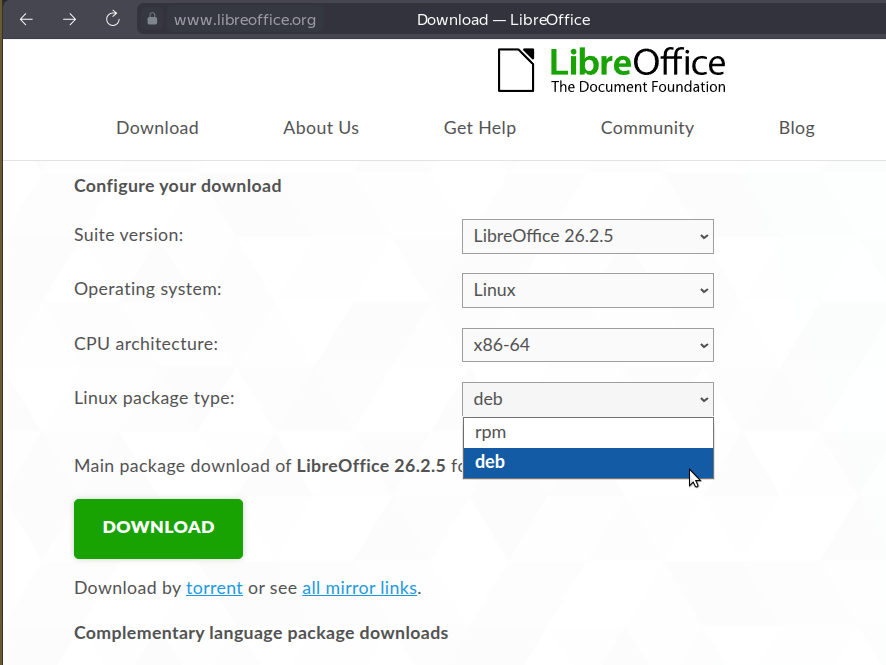Choose the highlighted deb option in the list

pyautogui.click(x=588, y=463)
